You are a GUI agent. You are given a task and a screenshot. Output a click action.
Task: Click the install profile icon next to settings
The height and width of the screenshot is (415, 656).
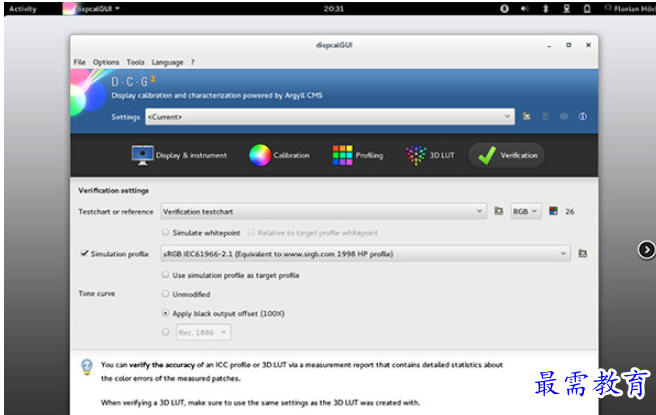[564, 116]
